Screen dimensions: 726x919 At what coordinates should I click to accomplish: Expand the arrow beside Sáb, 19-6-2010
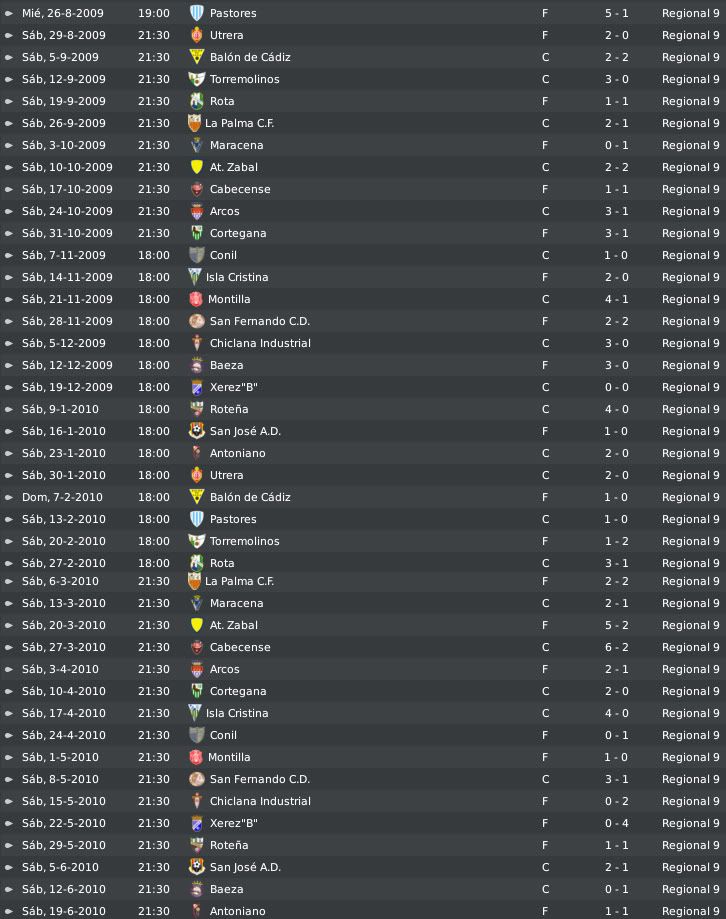click(9, 911)
